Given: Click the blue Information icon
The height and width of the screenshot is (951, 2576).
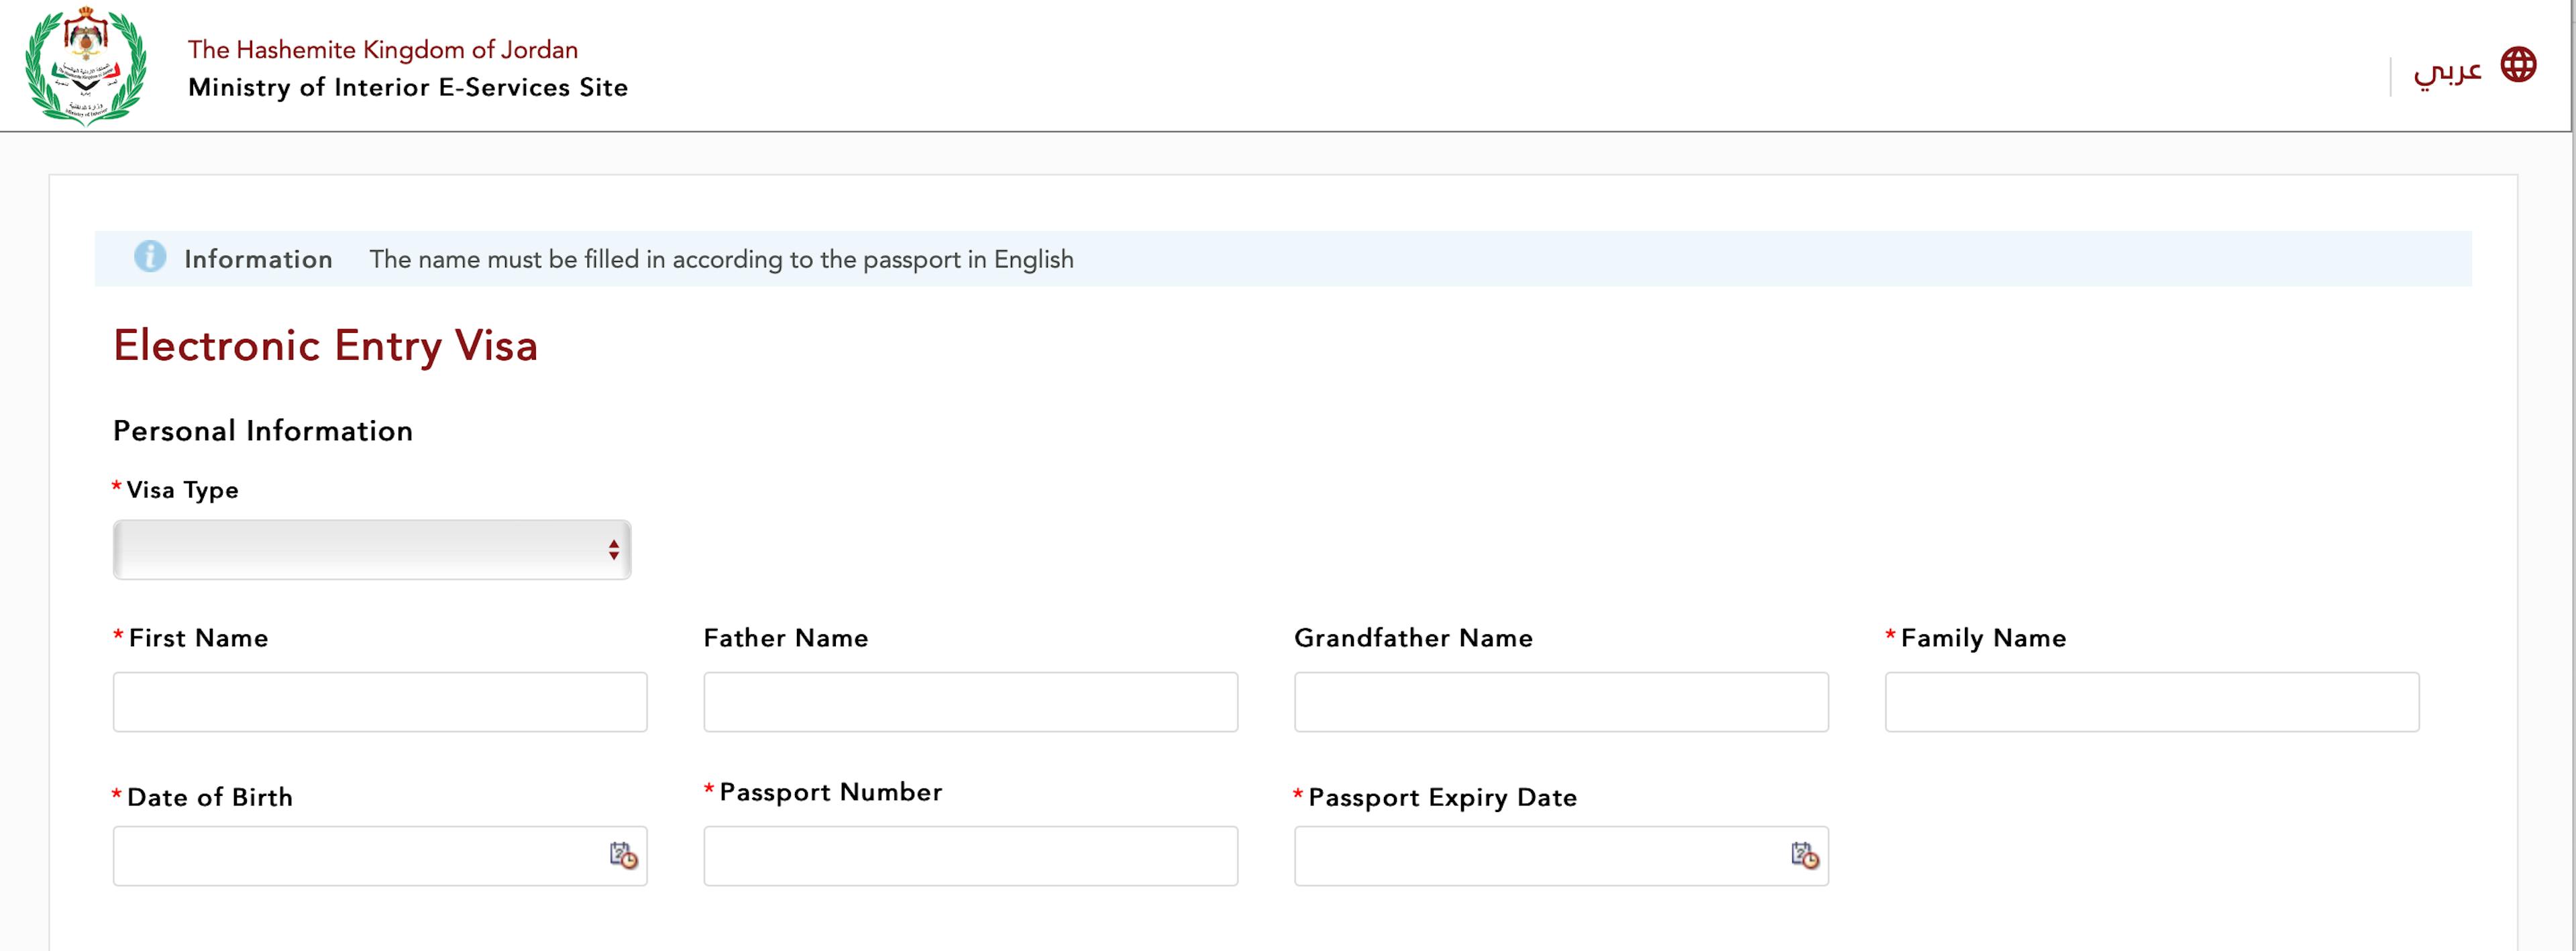Looking at the screenshot, I should click(150, 257).
